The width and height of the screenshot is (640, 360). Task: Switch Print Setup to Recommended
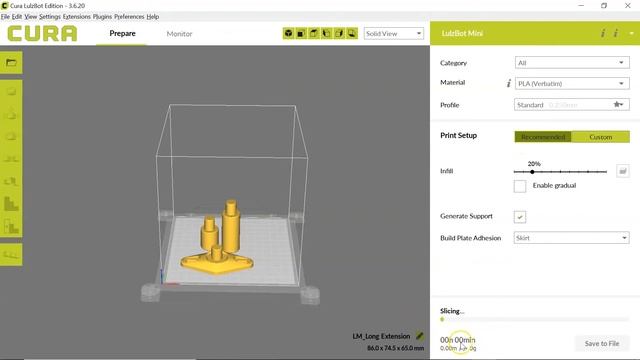click(543, 137)
